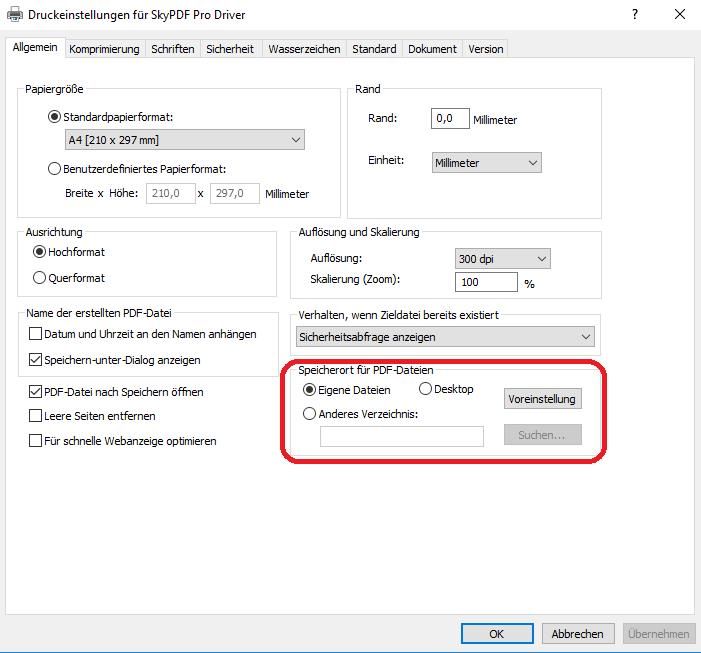Click the Voreinstellung button
The height and width of the screenshot is (653, 701).
click(543, 399)
